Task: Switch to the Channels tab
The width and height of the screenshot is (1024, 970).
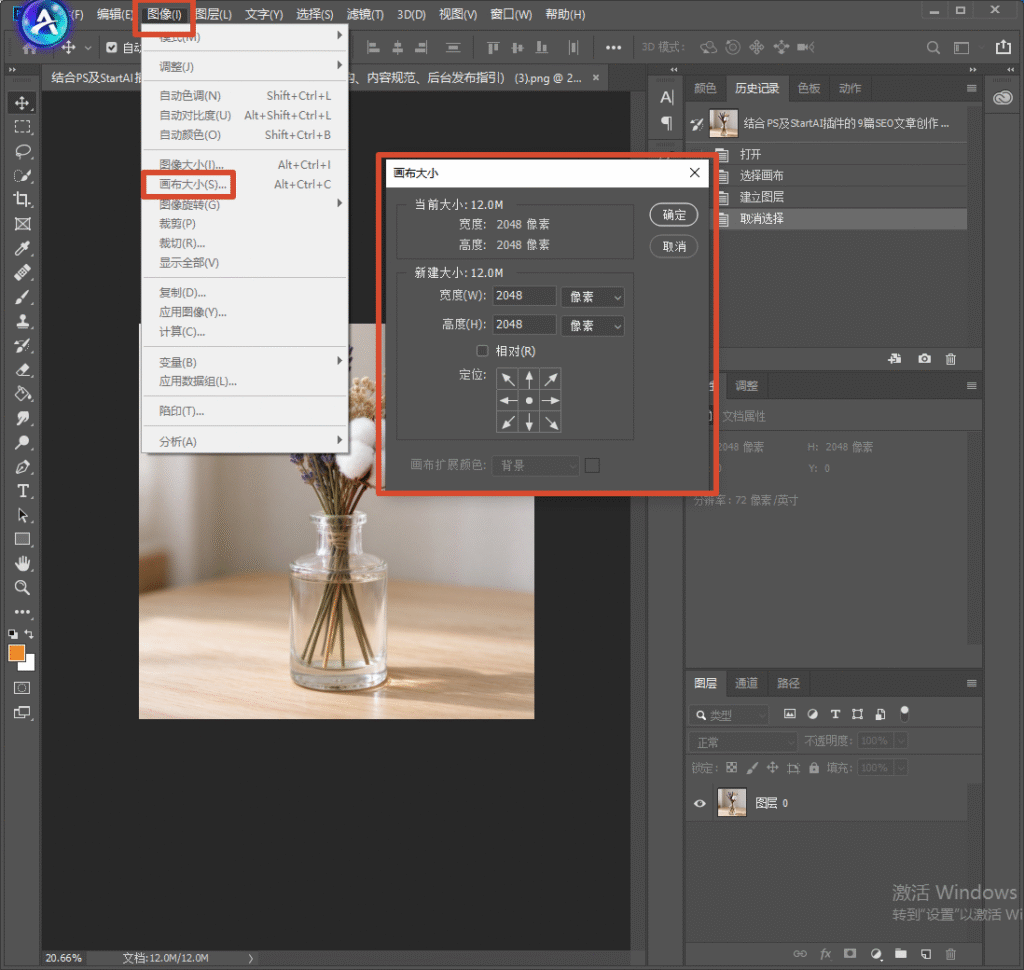Action: click(746, 683)
